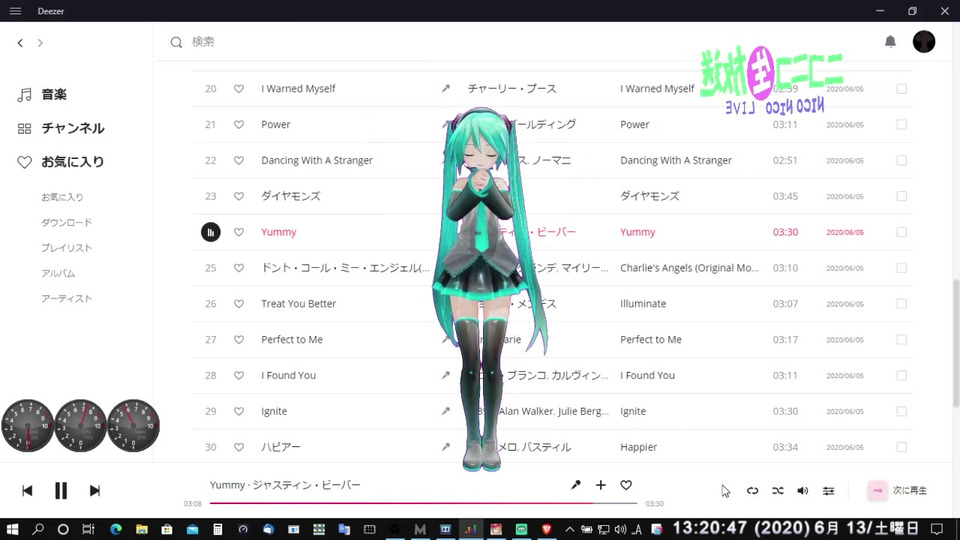960x540 pixels.
Task: Click the search field 検索
Action: click(203, 42)
